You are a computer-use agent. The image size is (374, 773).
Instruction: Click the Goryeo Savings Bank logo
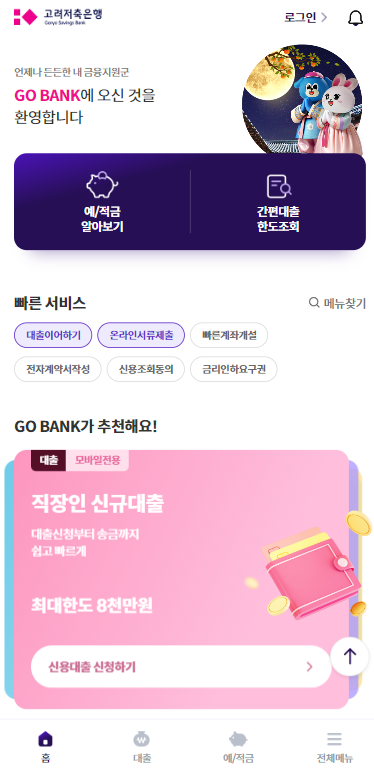(58, 17)
